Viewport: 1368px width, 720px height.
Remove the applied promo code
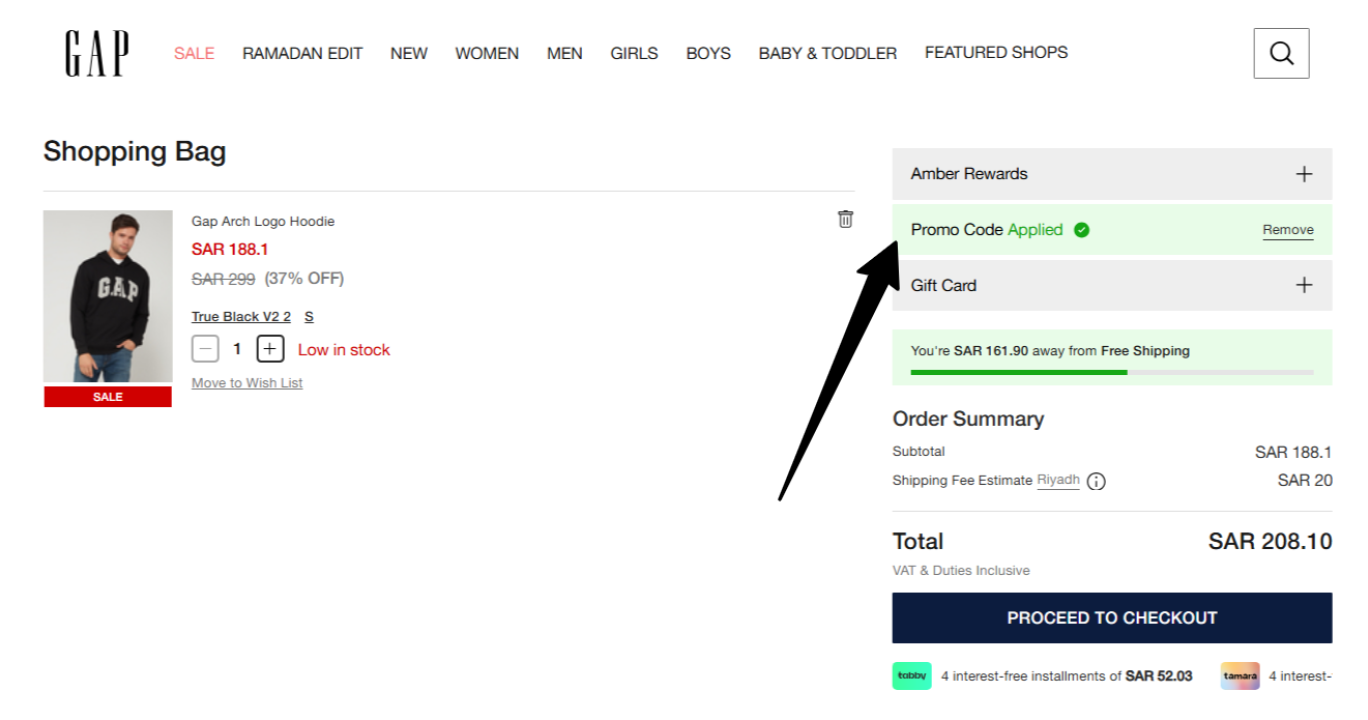1288,230
